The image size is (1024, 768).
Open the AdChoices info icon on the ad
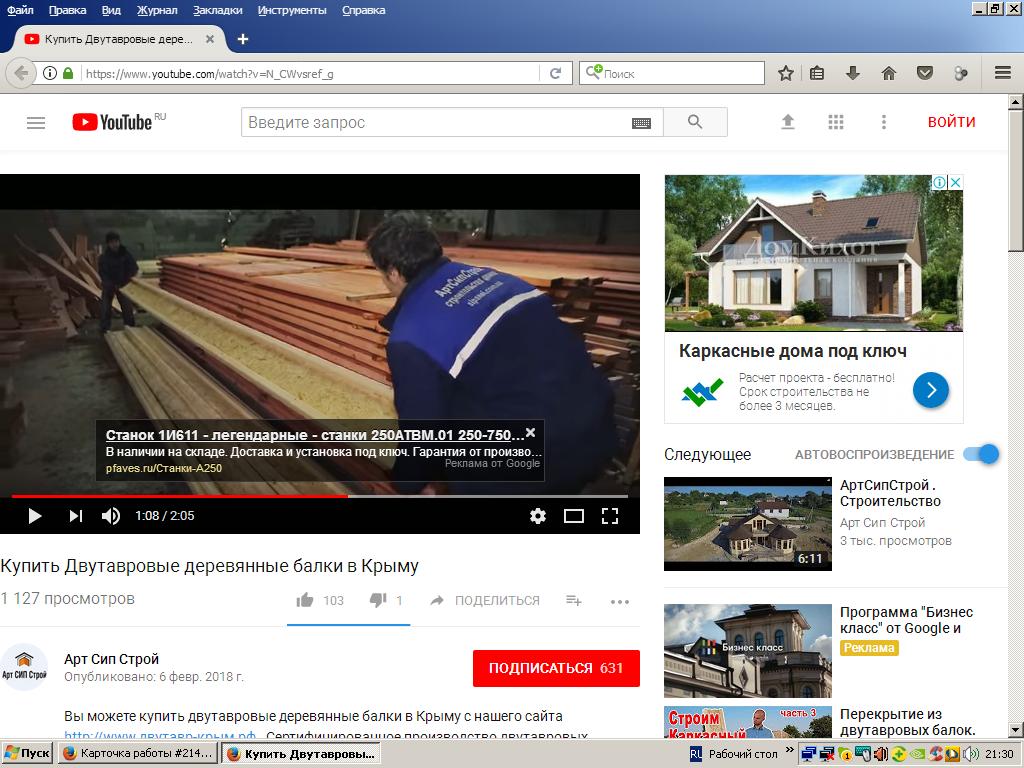coord(939,182)
